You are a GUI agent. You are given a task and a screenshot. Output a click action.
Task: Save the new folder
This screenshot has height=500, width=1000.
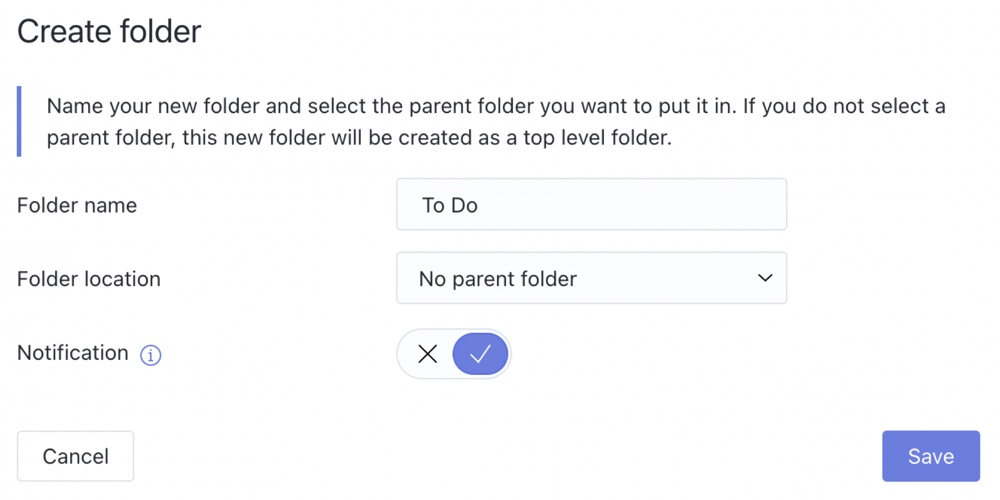(x=930, y=456)
